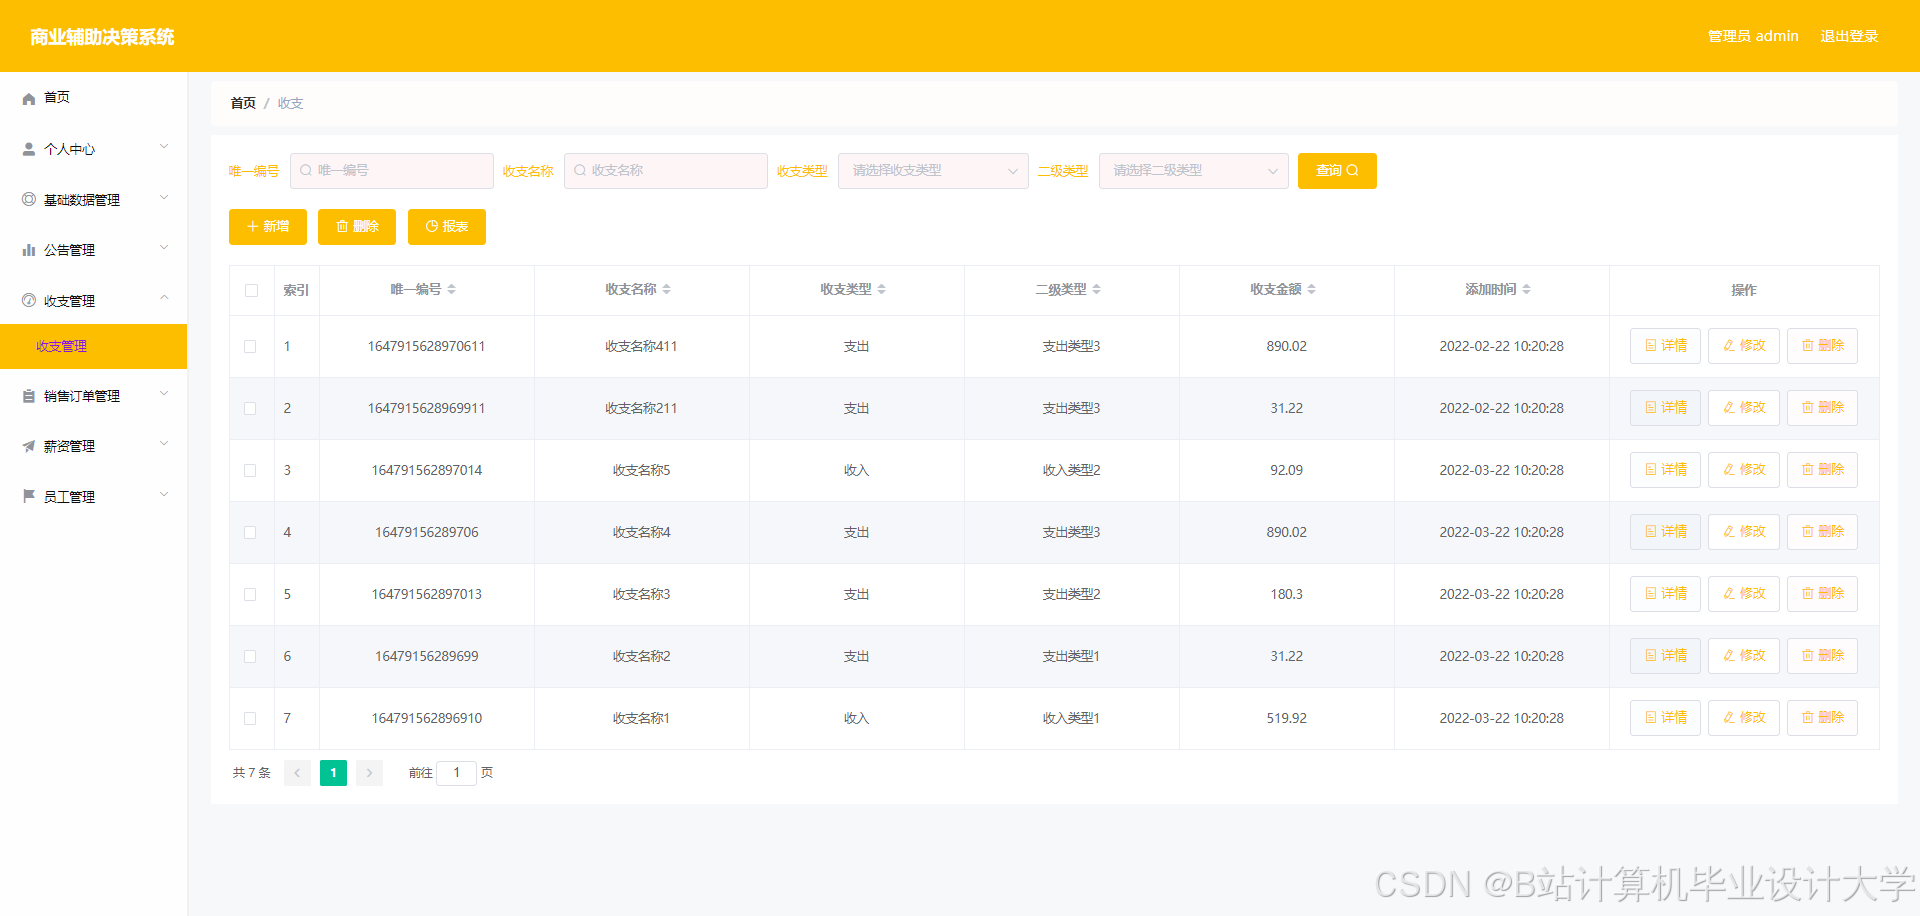Check the row 1 checkbox (收支名称411)

coord(250,346)
